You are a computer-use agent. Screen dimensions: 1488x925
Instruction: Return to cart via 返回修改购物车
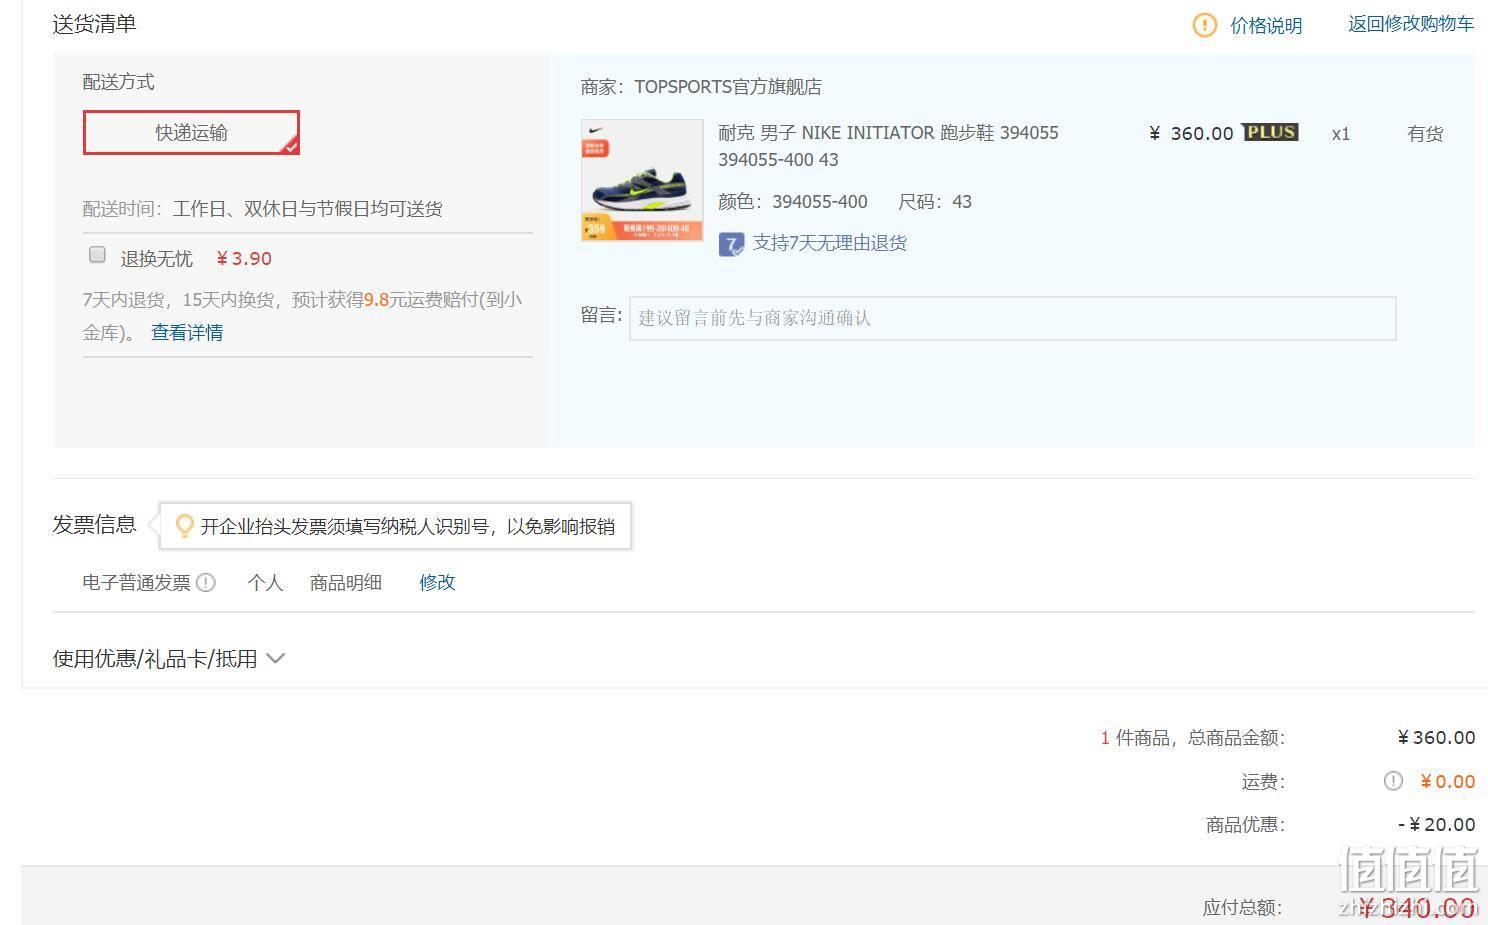click(1411, 24)
